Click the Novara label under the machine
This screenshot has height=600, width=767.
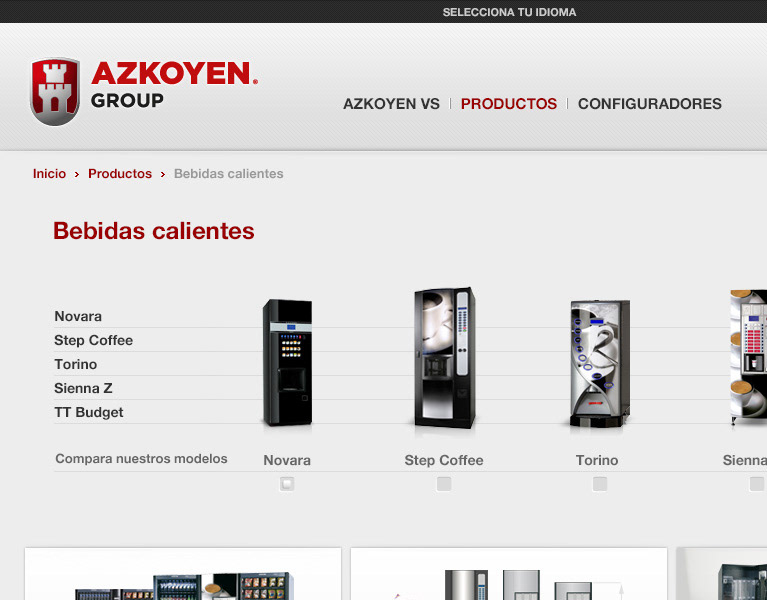(x=287, y=460)
